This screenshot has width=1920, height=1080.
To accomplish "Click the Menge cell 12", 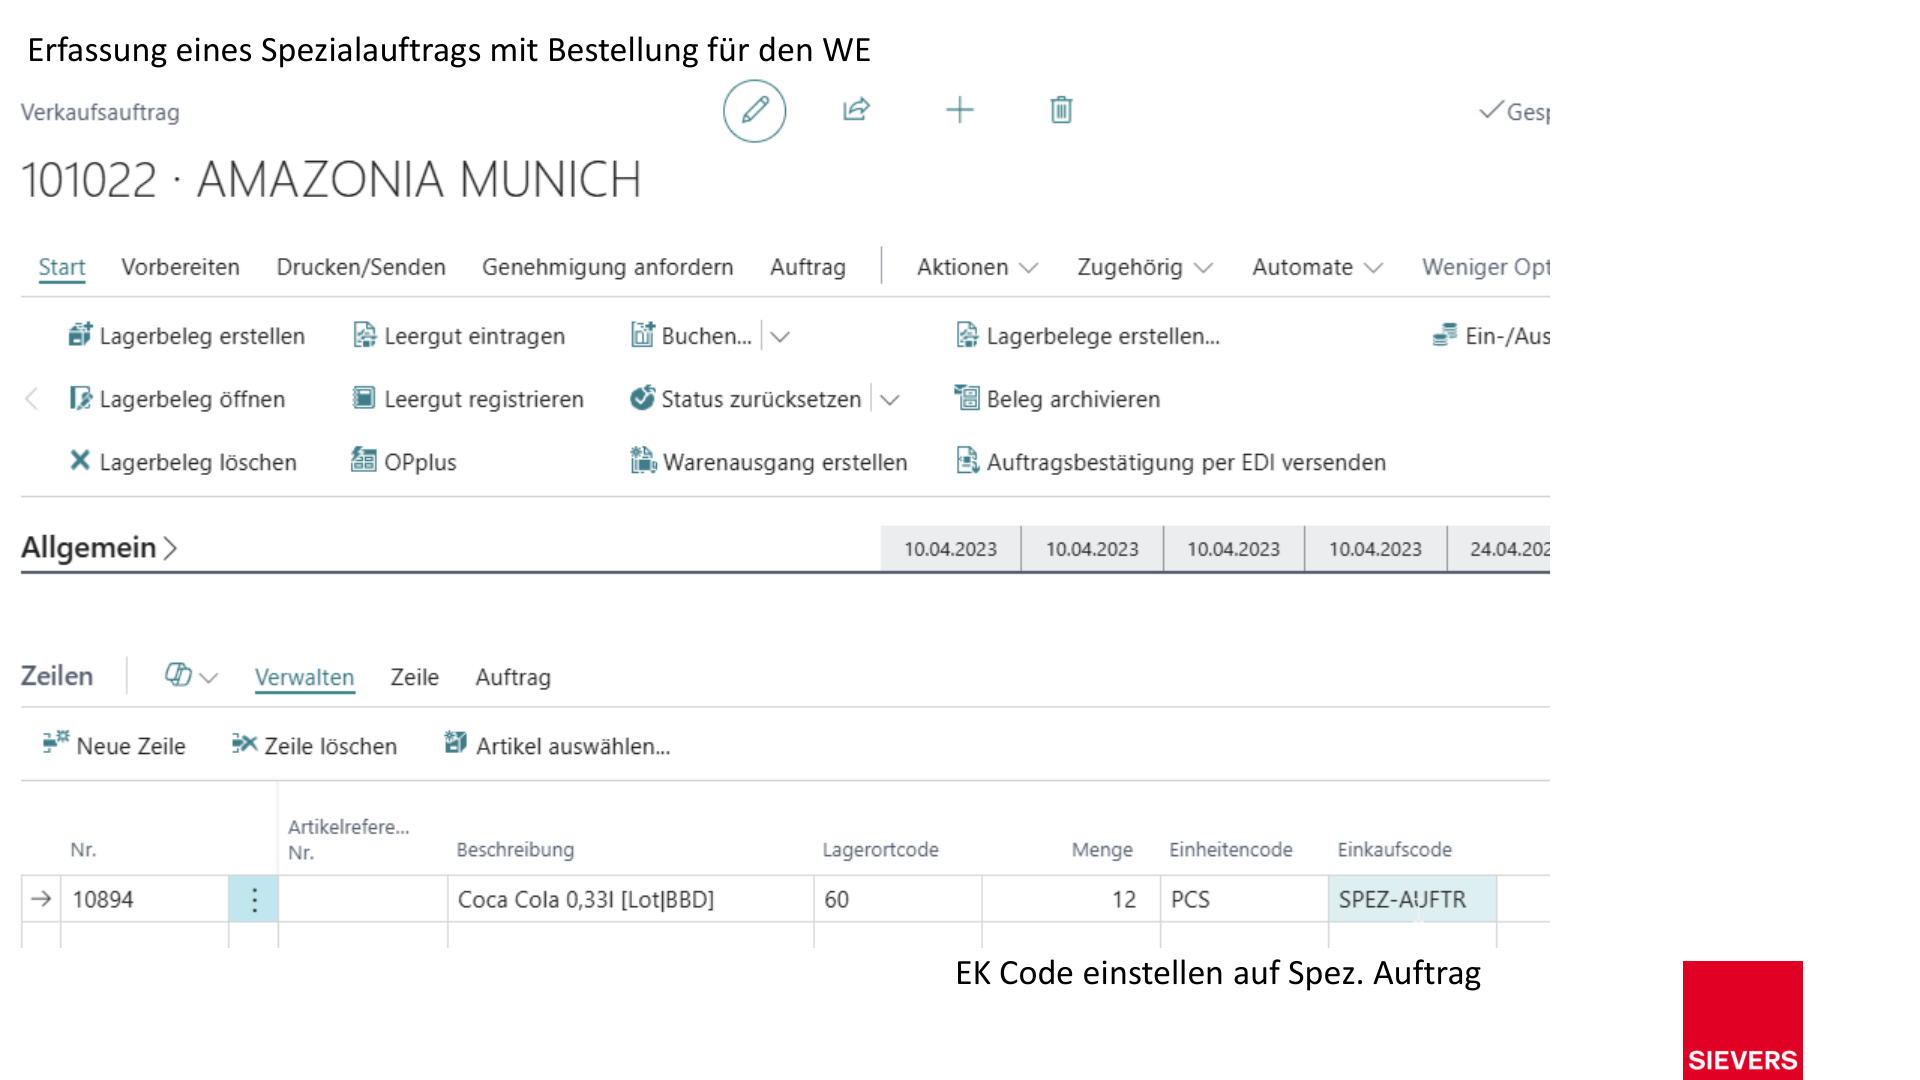I will tap(1071, 900).
